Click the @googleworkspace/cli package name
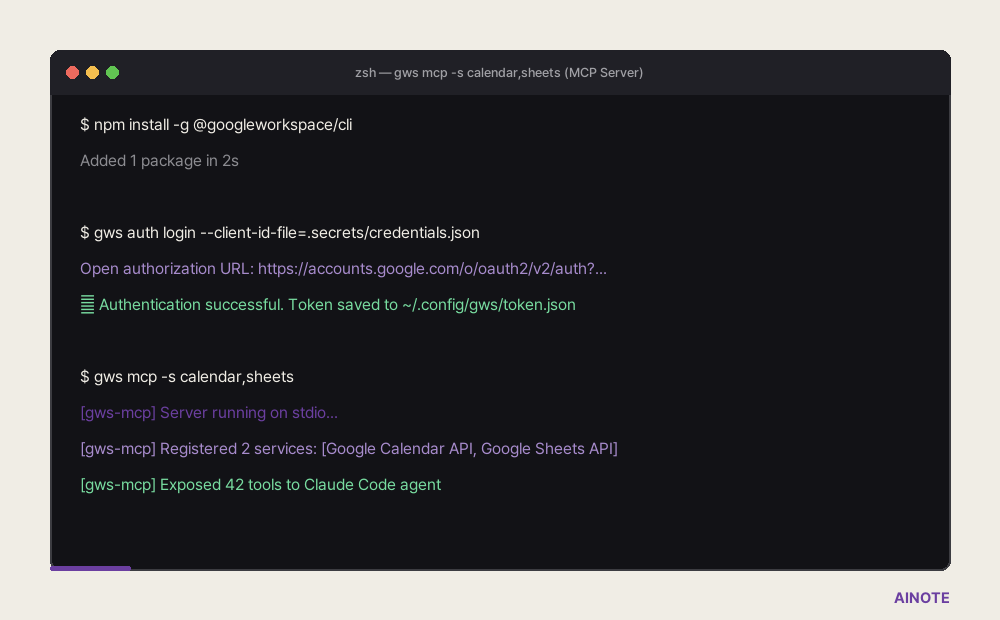Screen dimensions: 1000x620 (273, 124)
